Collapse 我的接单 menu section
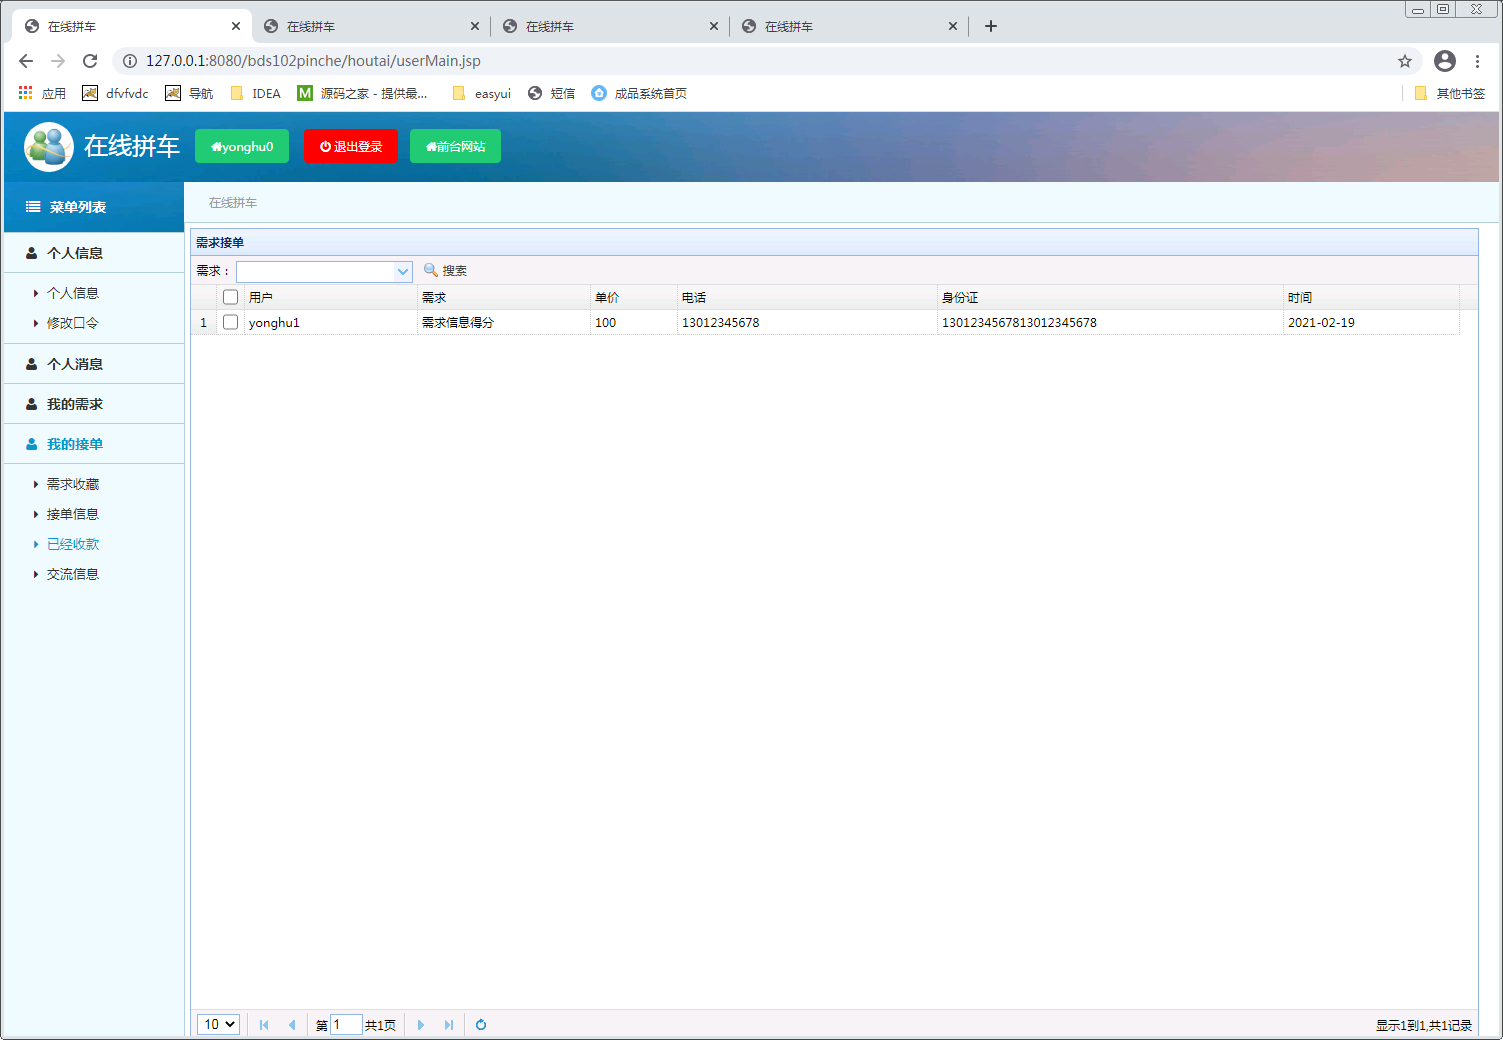 coord(94,444)
